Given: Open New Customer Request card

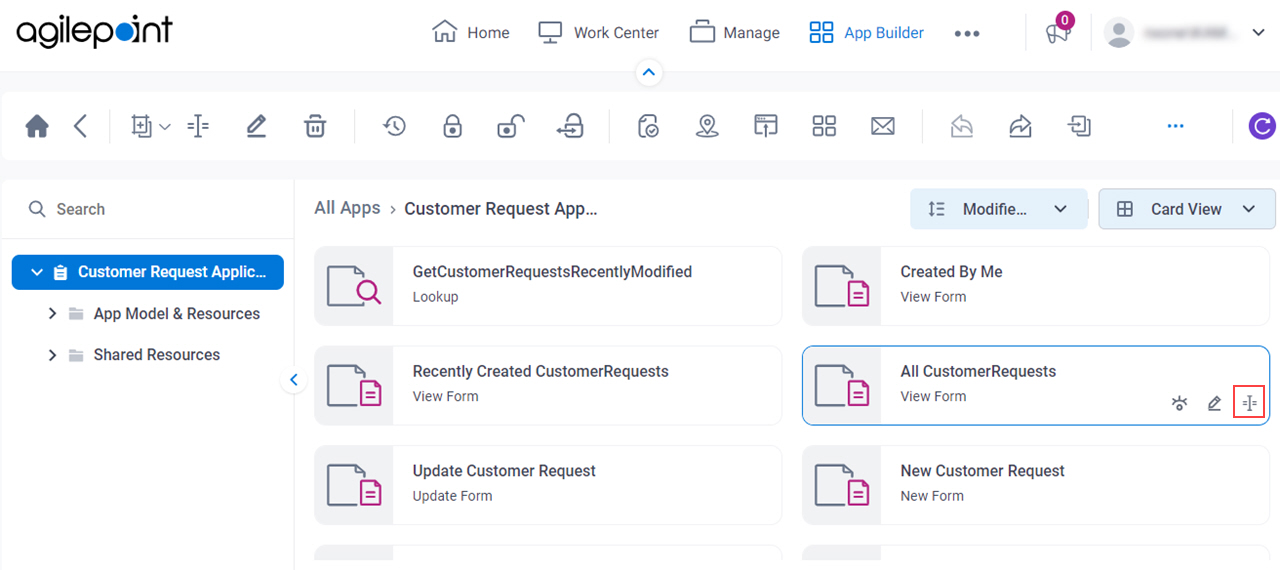Looking at the screenshot, I should click(x=1036, y=485).
